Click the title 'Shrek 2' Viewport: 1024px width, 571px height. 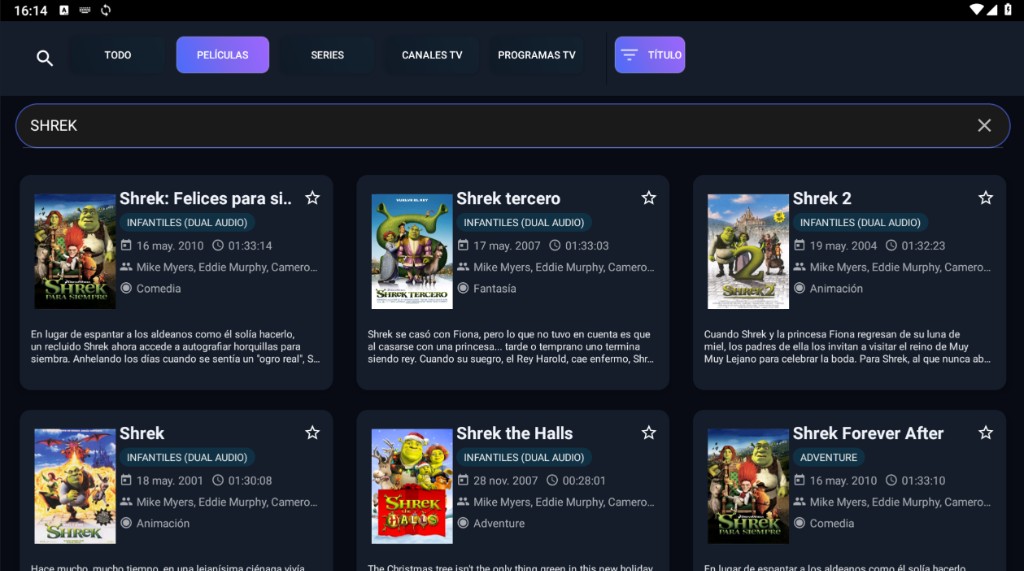coord(822,199)
